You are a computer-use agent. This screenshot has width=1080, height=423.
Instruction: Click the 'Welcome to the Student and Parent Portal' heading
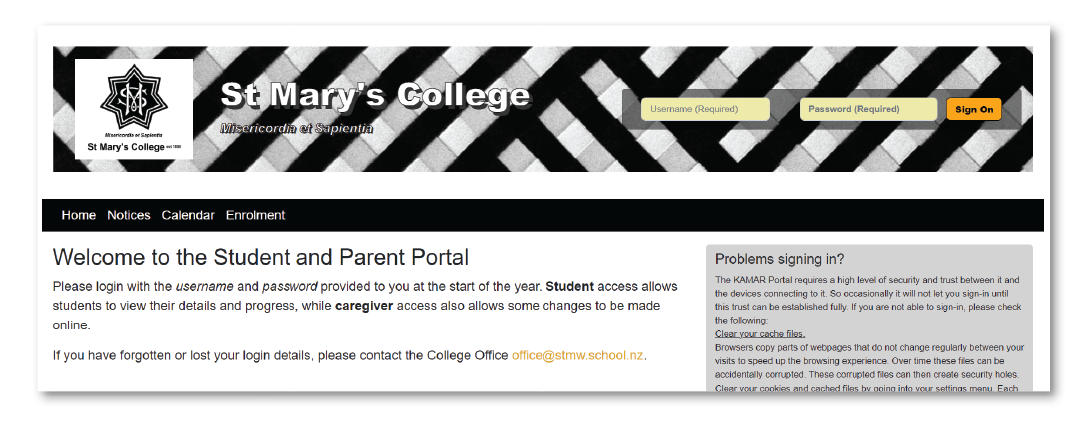(x=260, y=258)
